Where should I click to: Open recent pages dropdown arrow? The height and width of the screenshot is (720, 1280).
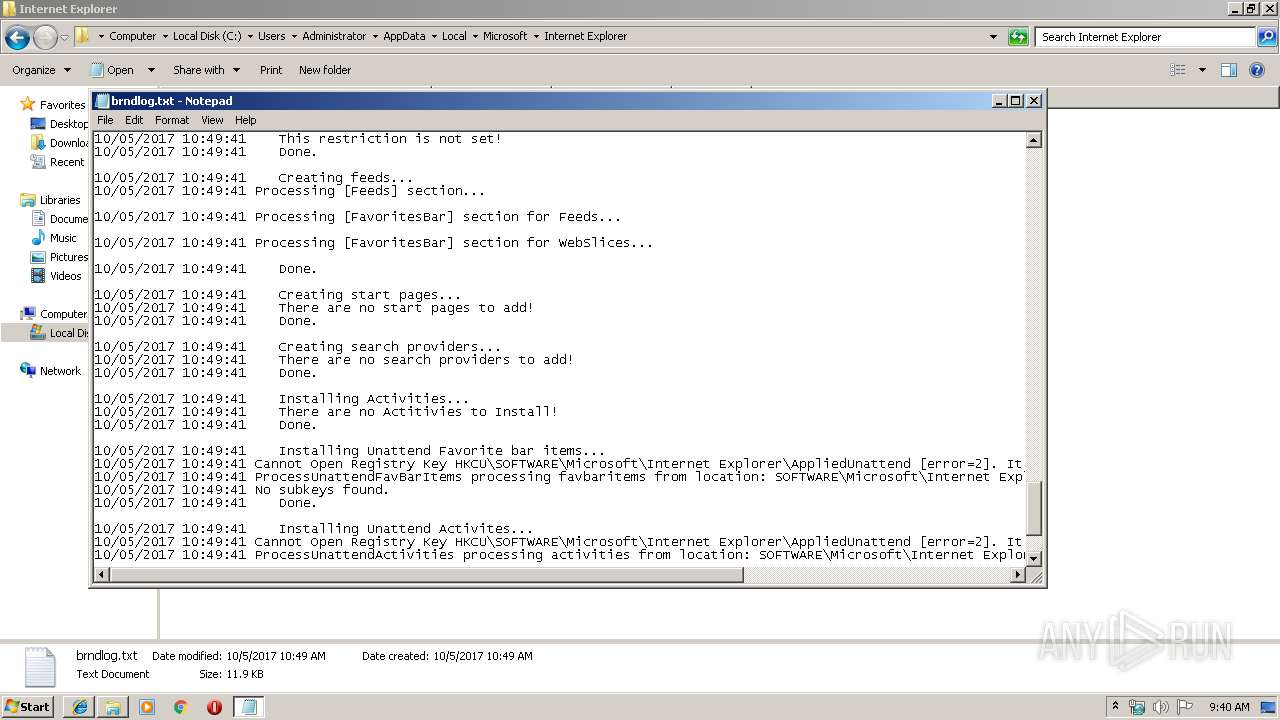(65, 37)
